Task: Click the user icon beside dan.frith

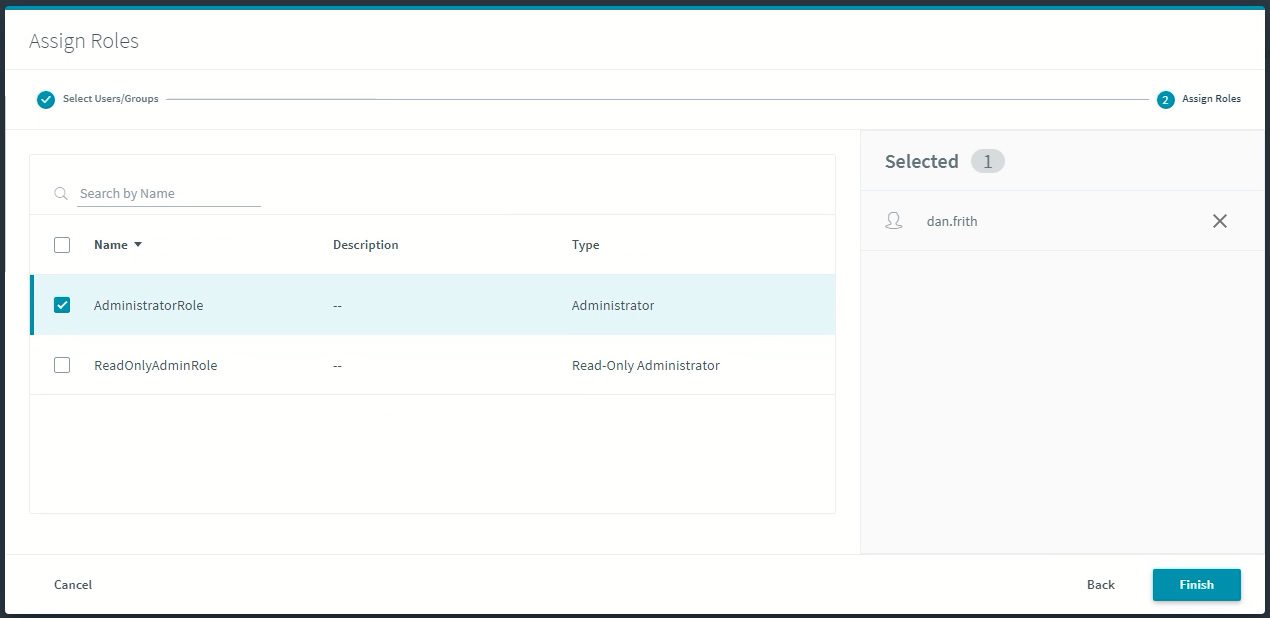Action: 894,221
